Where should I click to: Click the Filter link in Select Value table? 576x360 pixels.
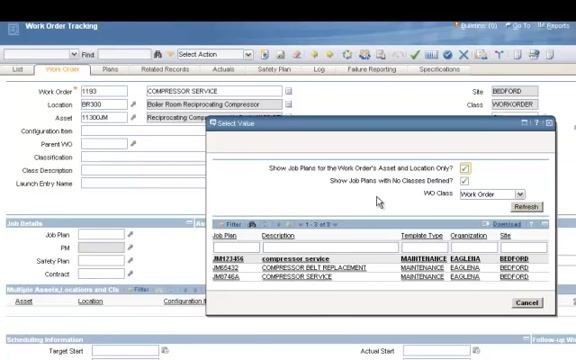pos(234,224)
